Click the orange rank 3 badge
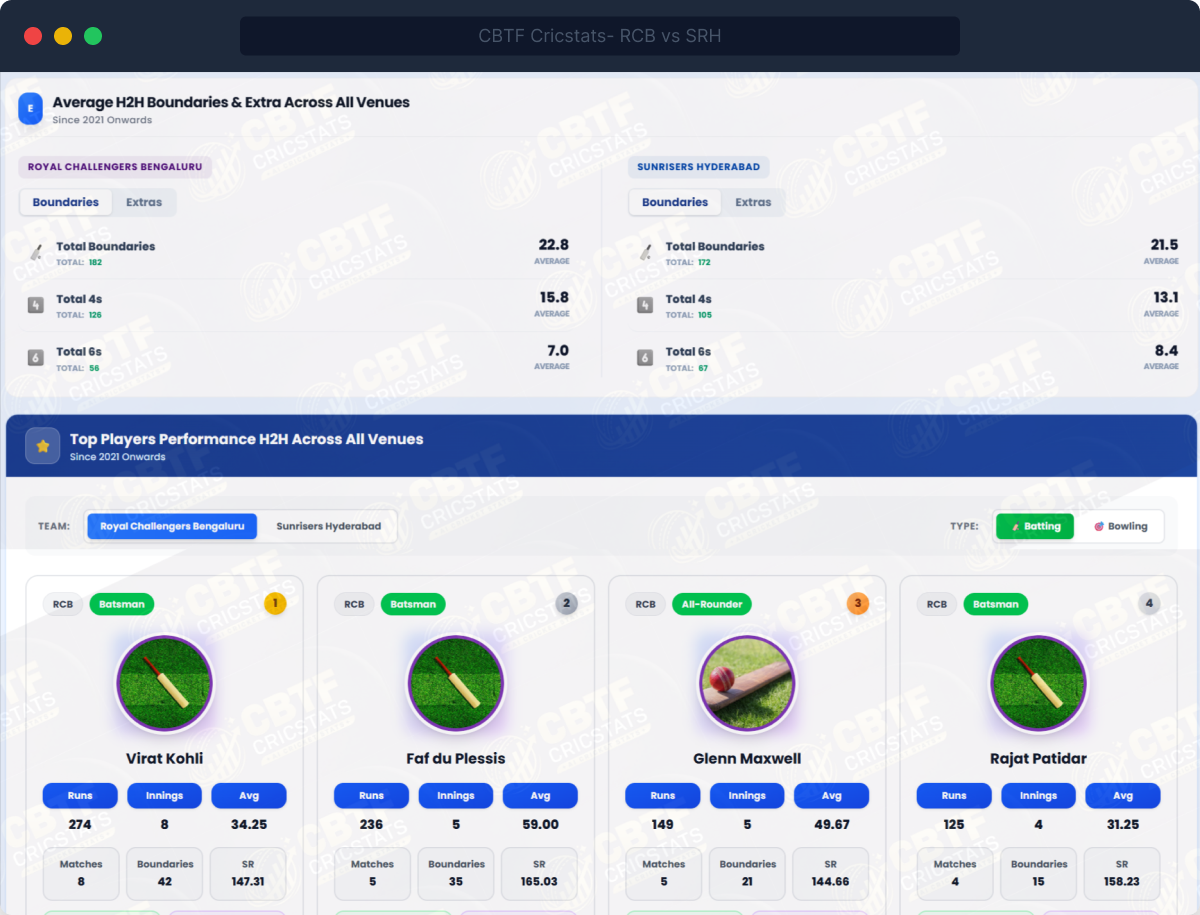Viewport: 1200px width, 915px height. pyautogui.click(x=858, y=603)
